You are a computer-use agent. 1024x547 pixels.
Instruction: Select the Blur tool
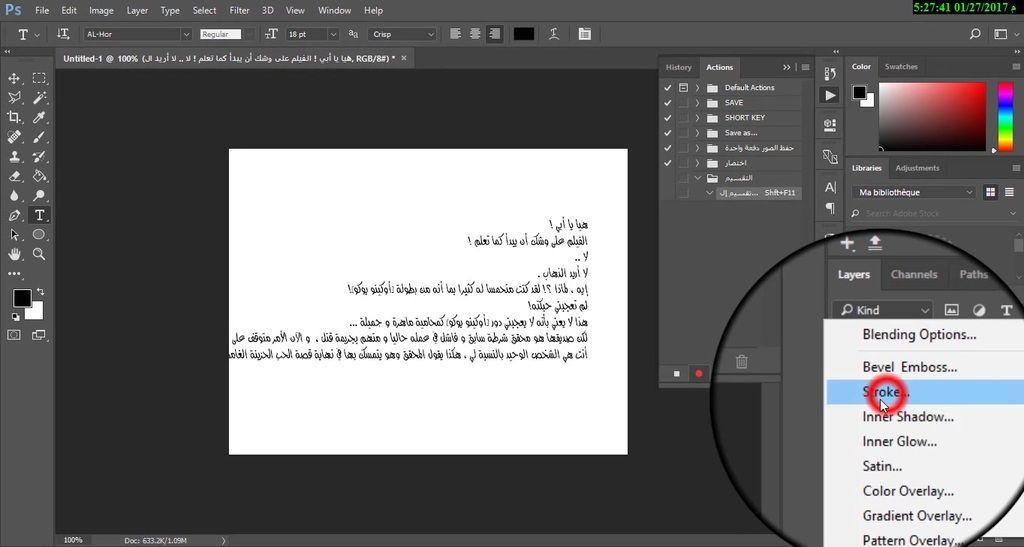[x=14, y=196]
